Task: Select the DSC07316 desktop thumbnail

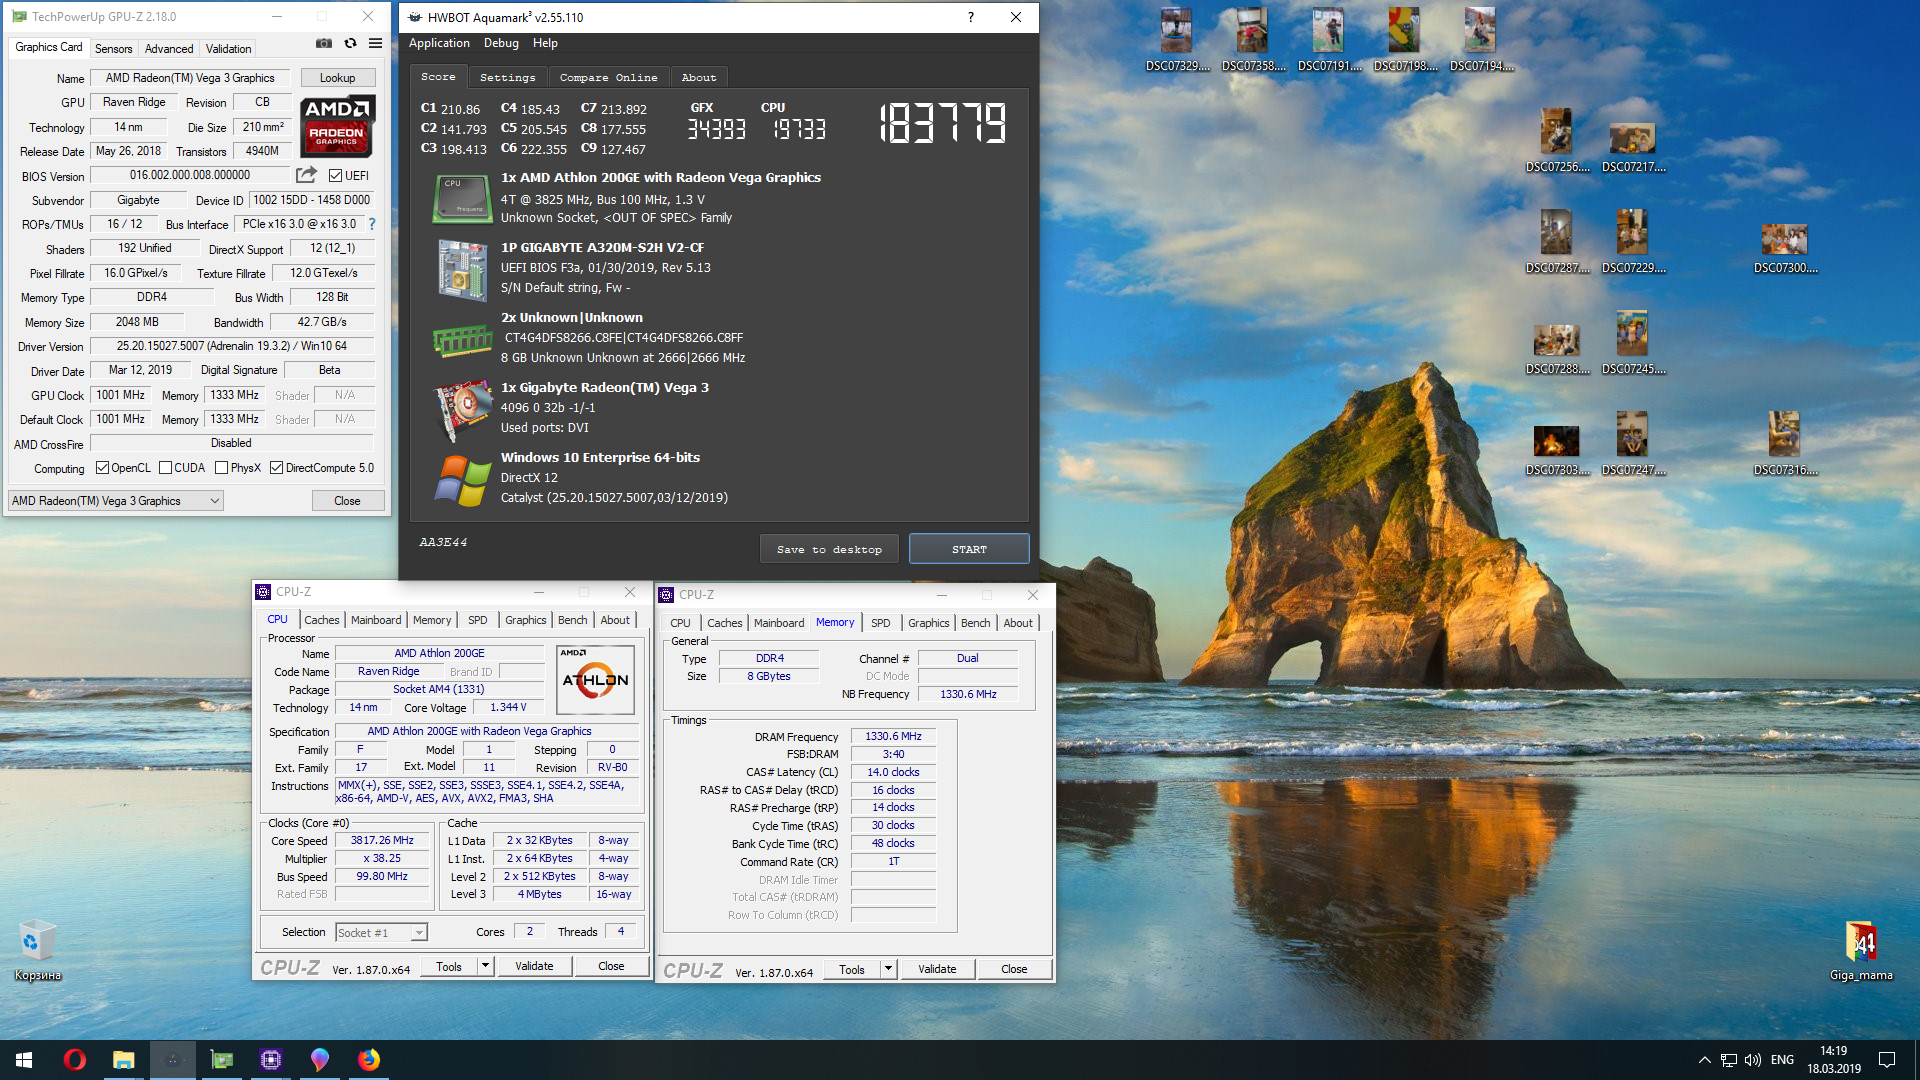Action: point(1785,443)
